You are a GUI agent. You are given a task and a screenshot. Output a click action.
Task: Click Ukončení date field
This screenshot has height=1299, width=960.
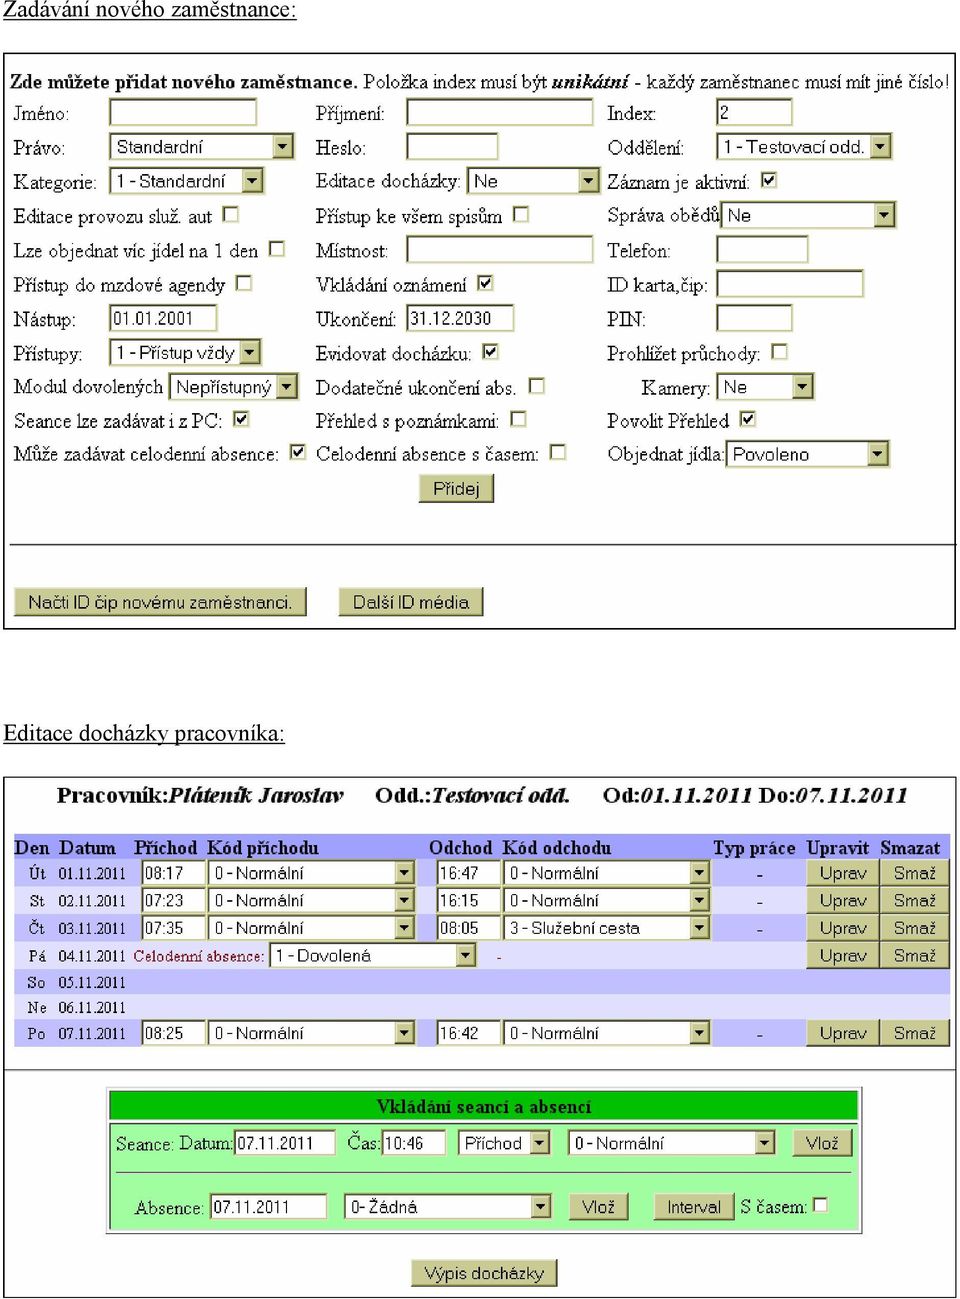click(x=460, y=318)
